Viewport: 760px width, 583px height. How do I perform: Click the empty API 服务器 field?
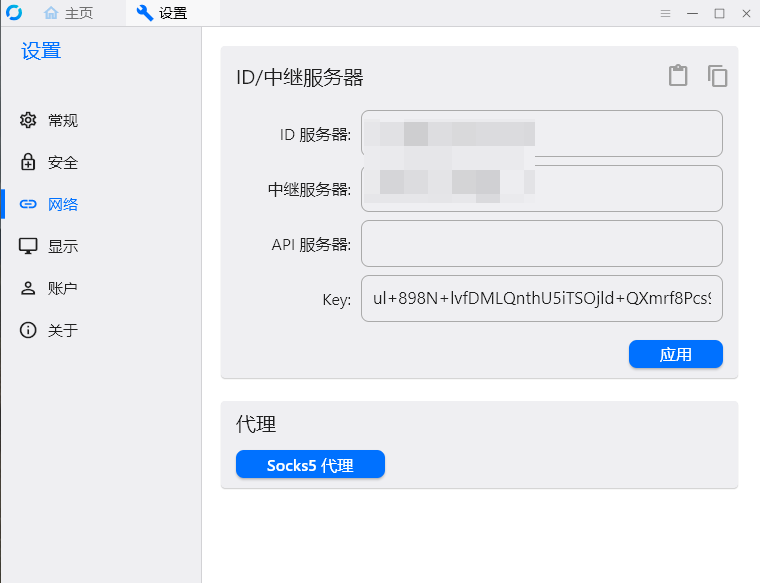click(x=541, y=244)
